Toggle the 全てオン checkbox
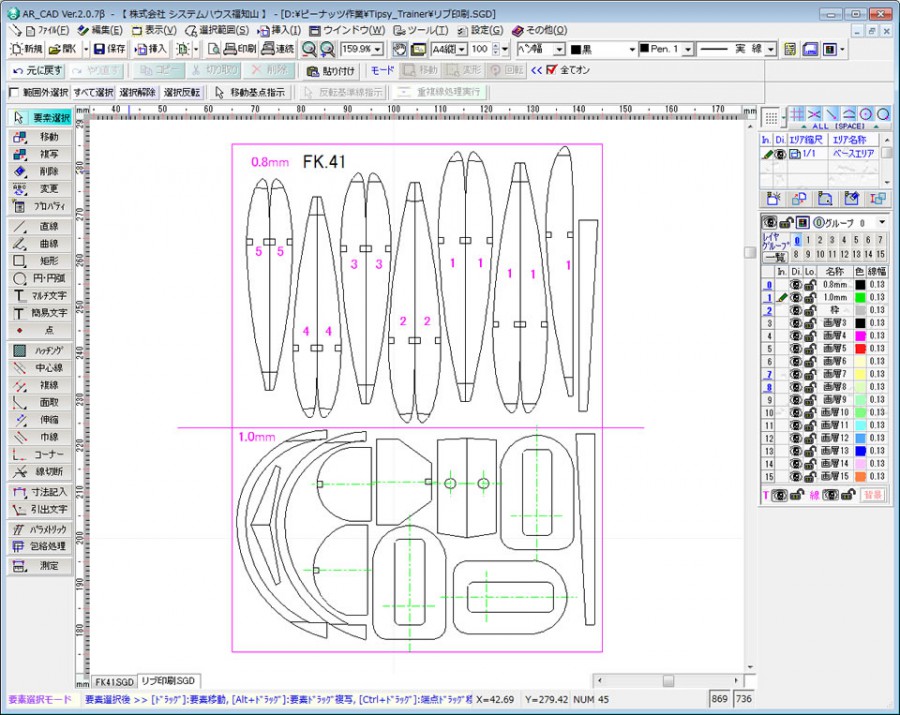 pos(550,71)
